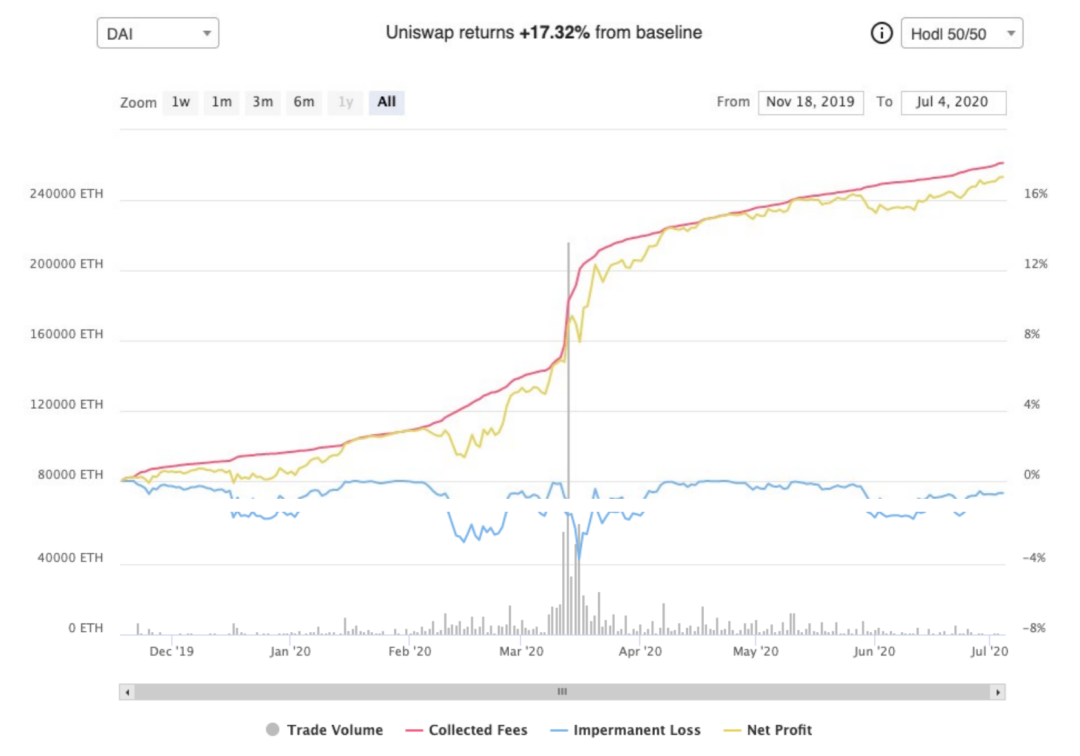Viewport: 1080px width, 756px height.
Task: Click the To date field
Action: pyautogui.click(x=953, y=103)
